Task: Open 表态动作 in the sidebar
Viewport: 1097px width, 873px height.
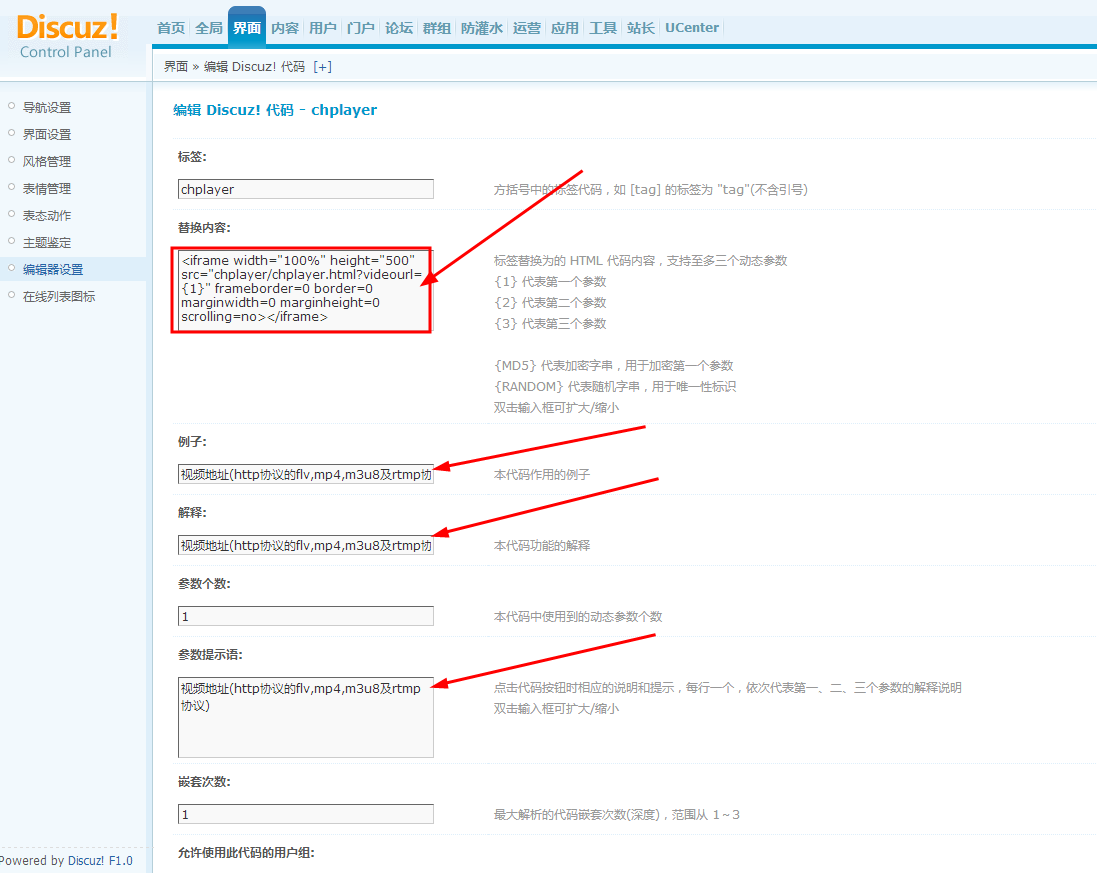Action: click(47, 215)
